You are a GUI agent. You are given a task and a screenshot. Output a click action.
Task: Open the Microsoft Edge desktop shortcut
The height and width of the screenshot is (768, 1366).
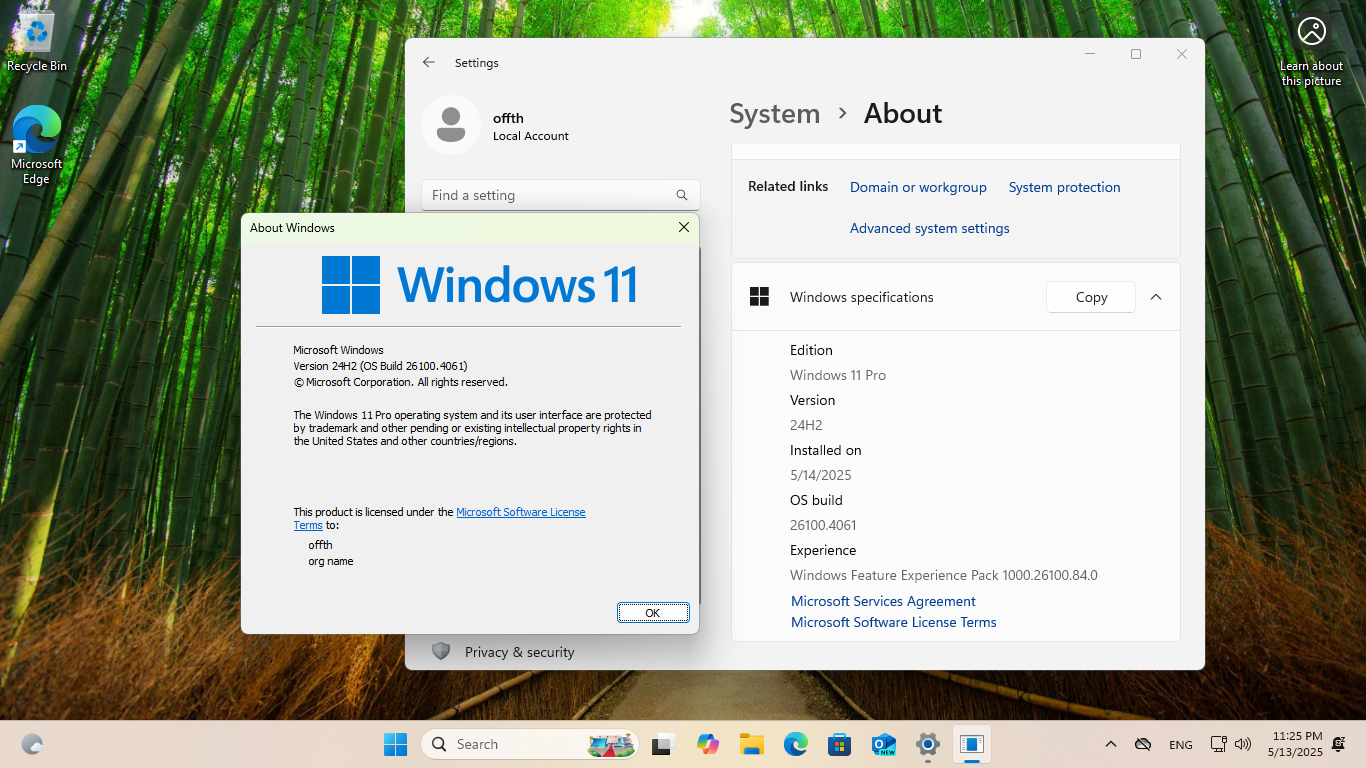[x=36, y=145]
